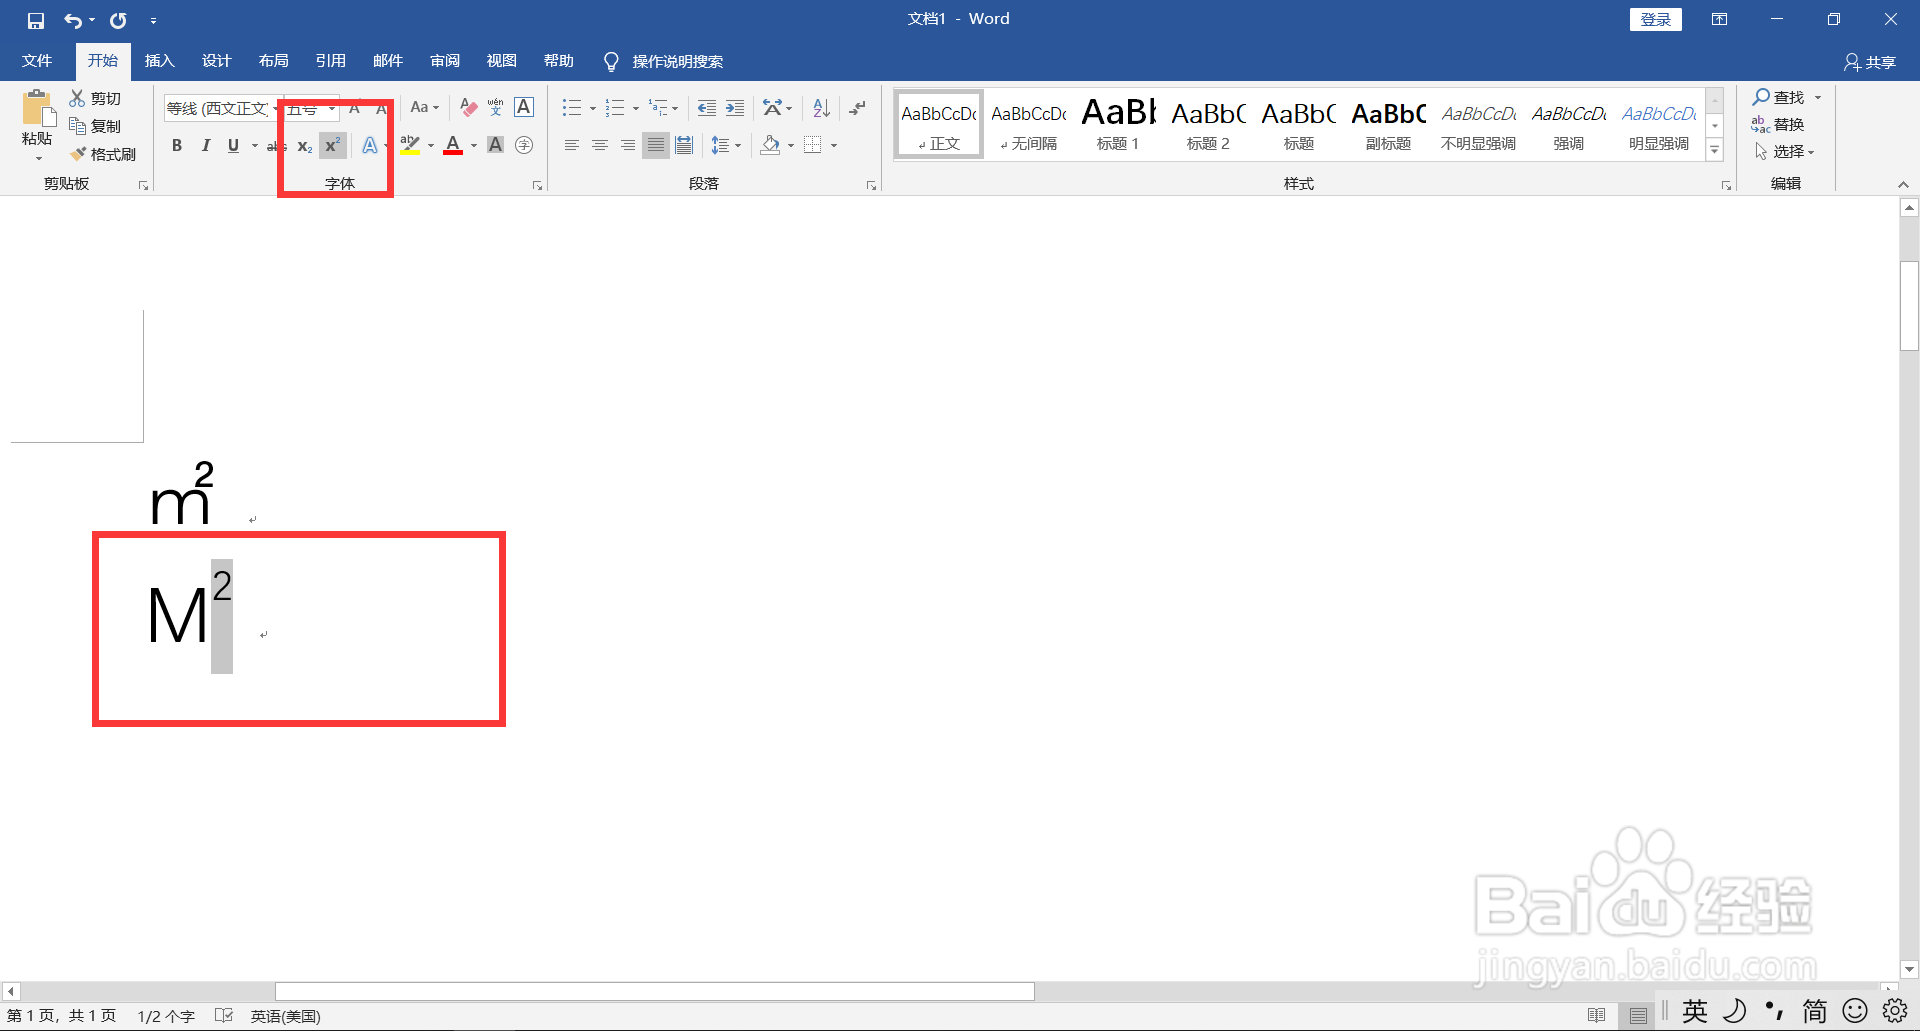
Task: Toggle underline formatting
Action: pyautogui.click(x=233, y=145)
